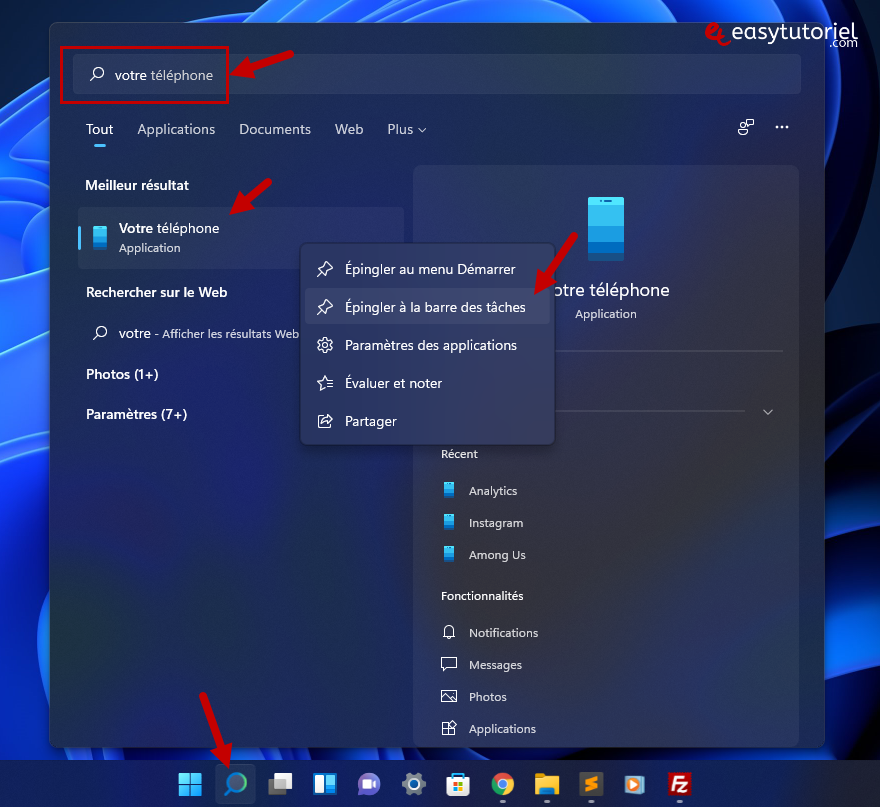Open the media player taskbar icon

[635, 784]
